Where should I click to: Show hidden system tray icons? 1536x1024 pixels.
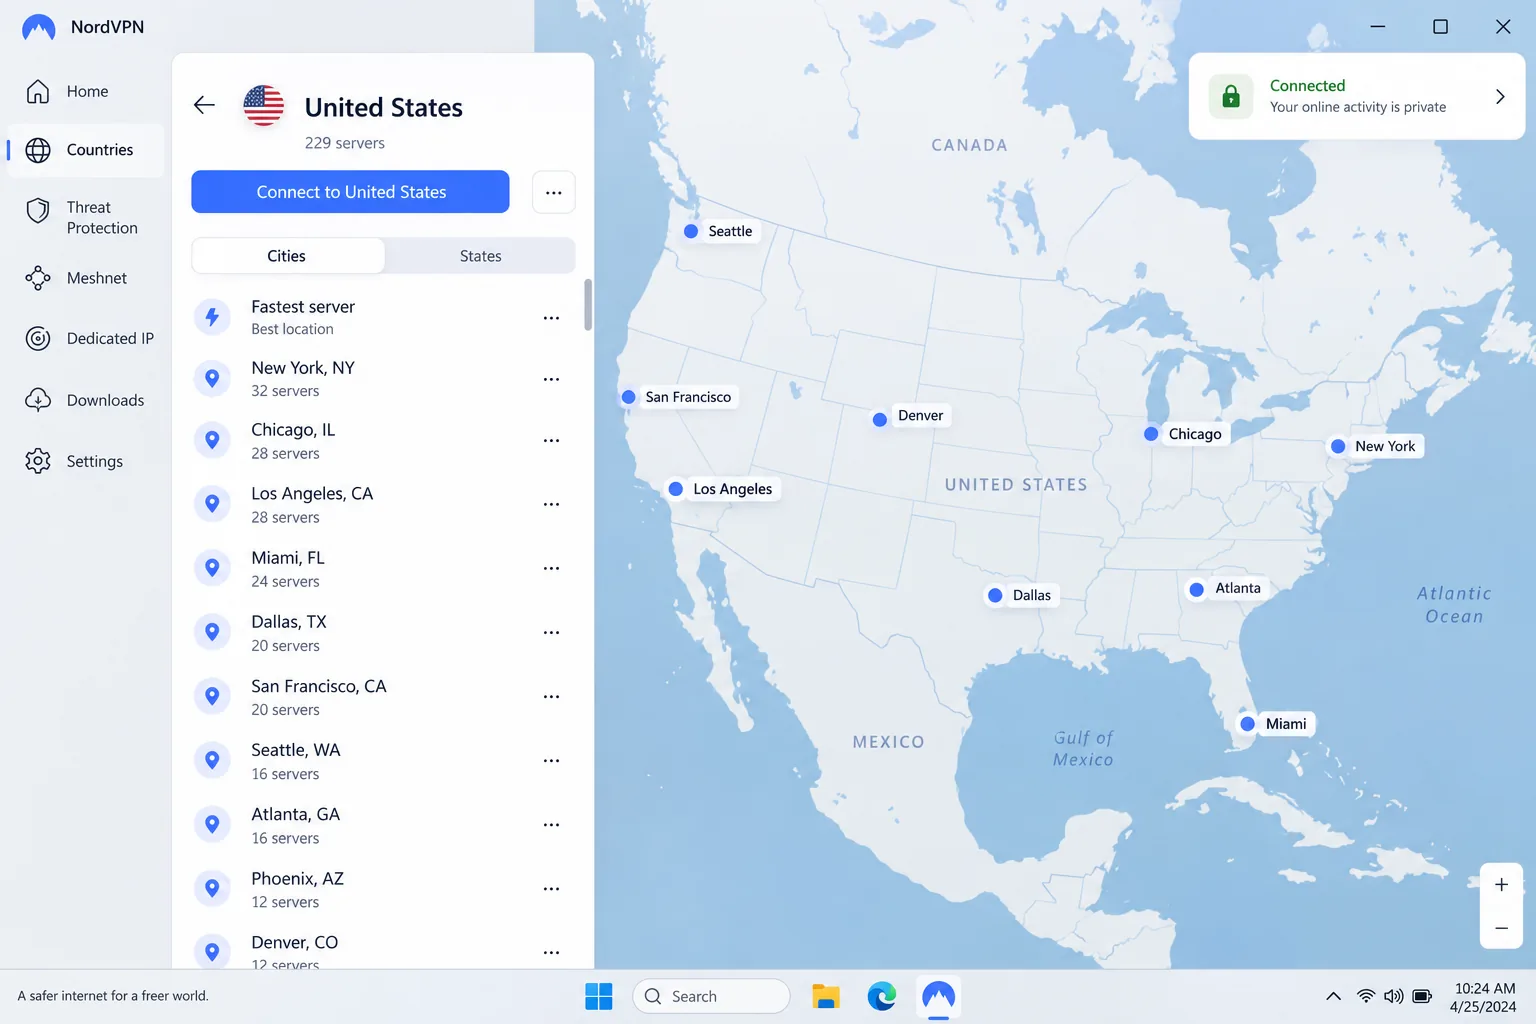click(x=1333, y=996)
